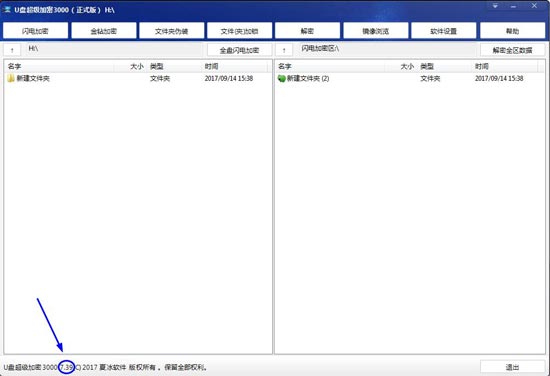Image resolution: width=550 pixels, height=376 pixels.
Task: Click the 解密 button
Action: (x=308, y=31)
